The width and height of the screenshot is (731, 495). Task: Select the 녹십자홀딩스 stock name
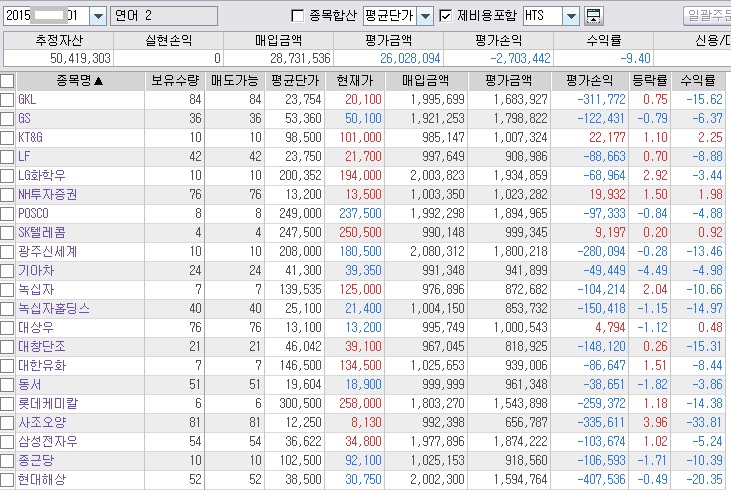coord(54,309)
